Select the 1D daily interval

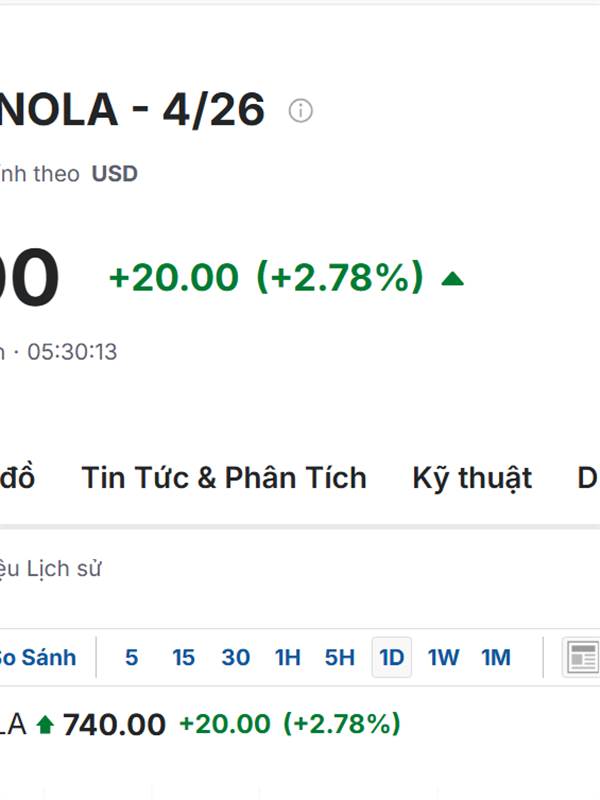[392, 657]
